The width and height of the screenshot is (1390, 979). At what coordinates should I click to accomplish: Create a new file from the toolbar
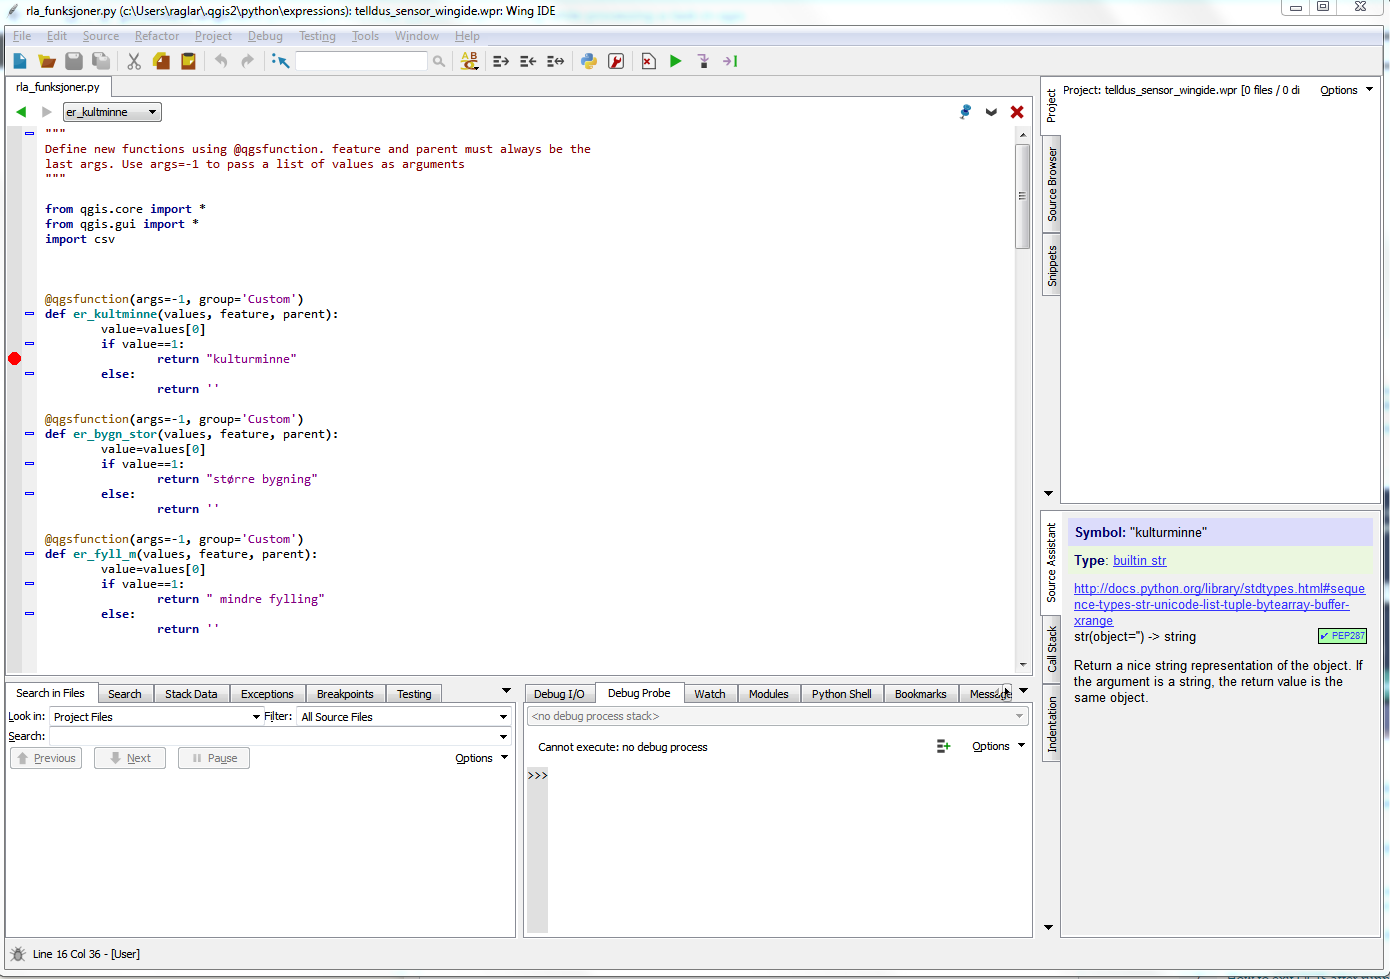(20, 61)
